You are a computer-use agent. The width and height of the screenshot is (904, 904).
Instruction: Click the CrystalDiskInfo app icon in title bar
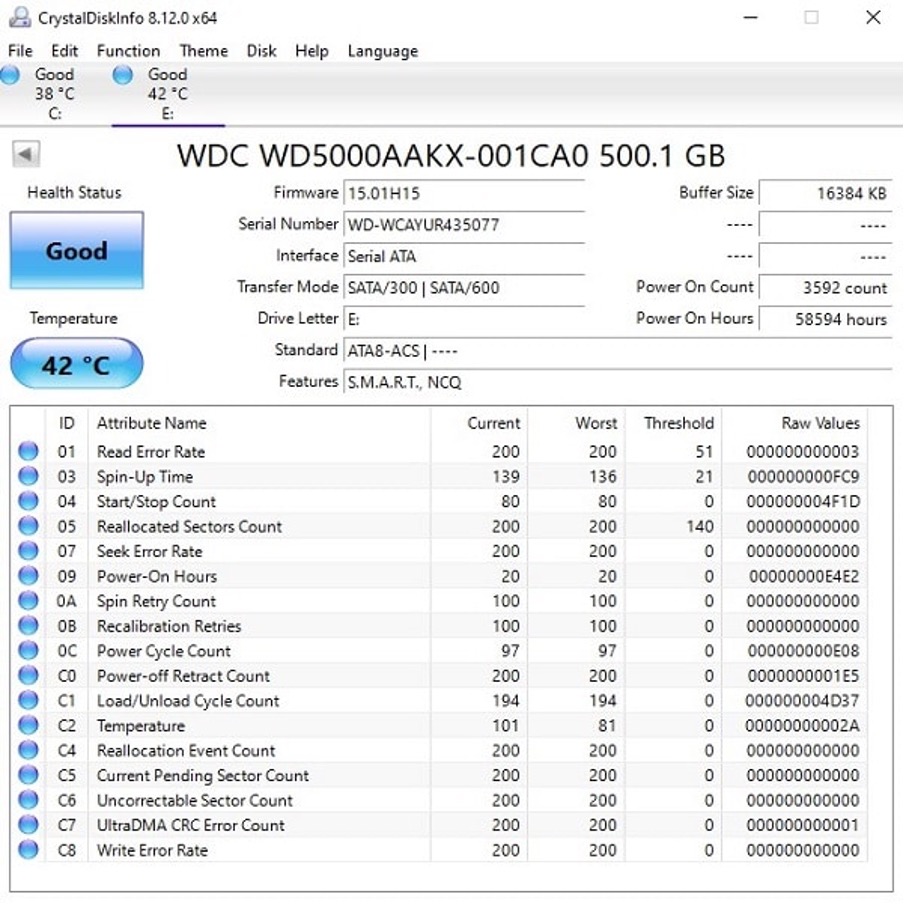tap(20, 18)
